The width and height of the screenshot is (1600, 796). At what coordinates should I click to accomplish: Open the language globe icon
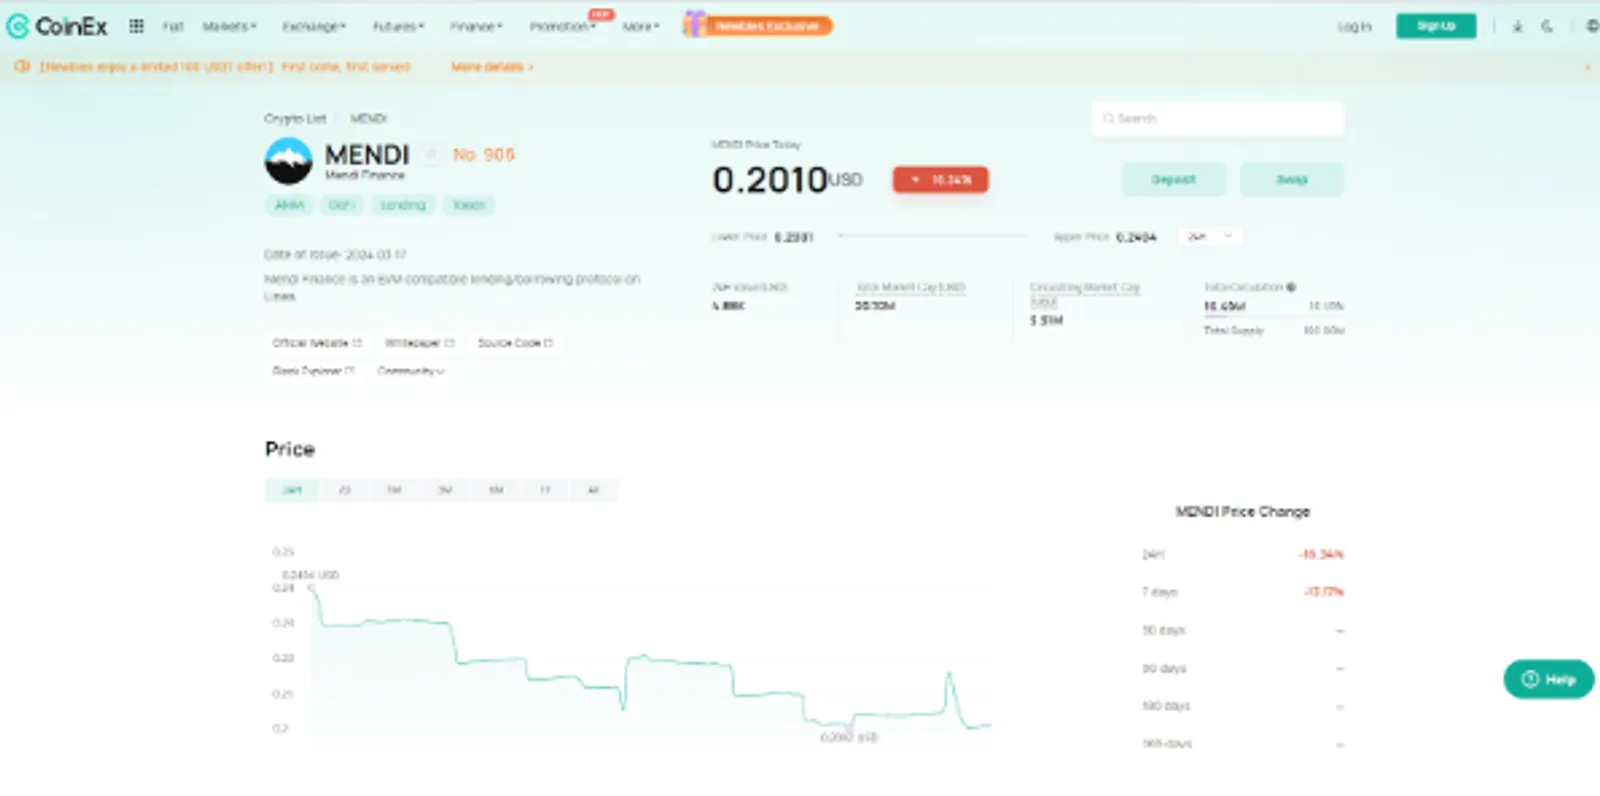pyautogui.click(x=1592, y=27)
